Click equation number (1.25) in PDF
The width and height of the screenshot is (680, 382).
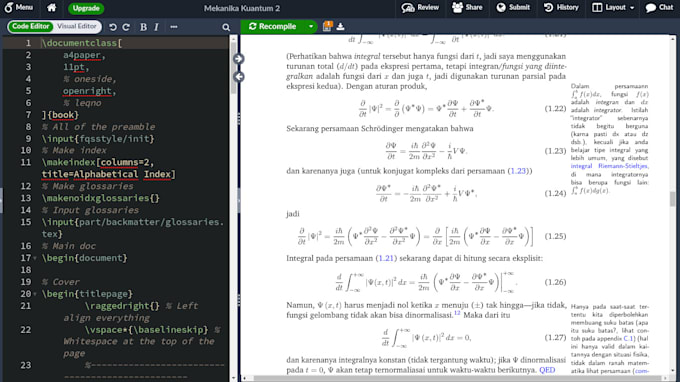tap(555, 236)
